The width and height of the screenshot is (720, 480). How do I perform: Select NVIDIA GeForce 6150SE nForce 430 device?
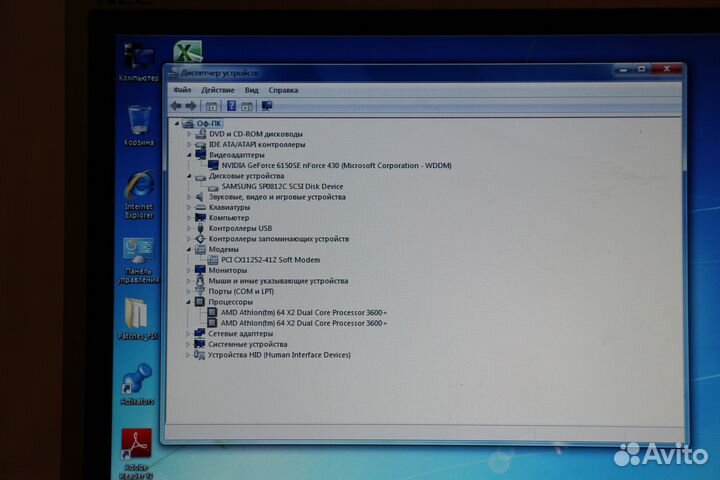tap(336, 165)
